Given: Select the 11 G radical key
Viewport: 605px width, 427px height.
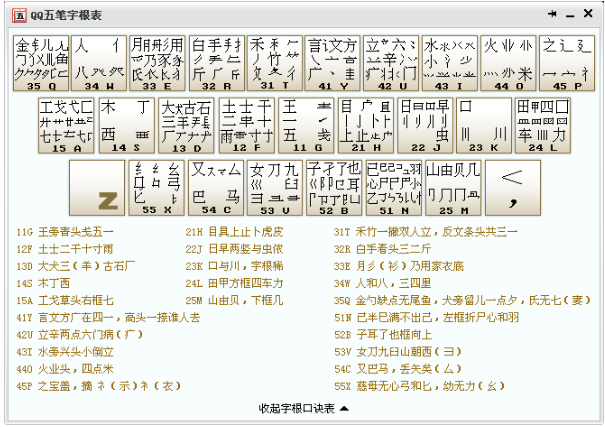Looking at the screenshot, I should [x=306, y=125].
